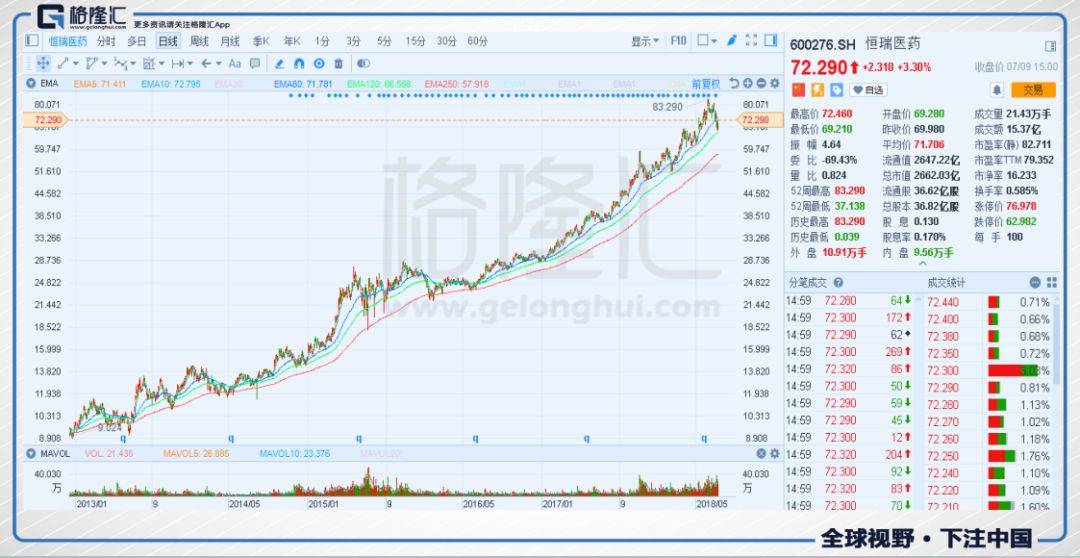
Task: Toggle the left sidebar panel
Action: click(32, 41)
